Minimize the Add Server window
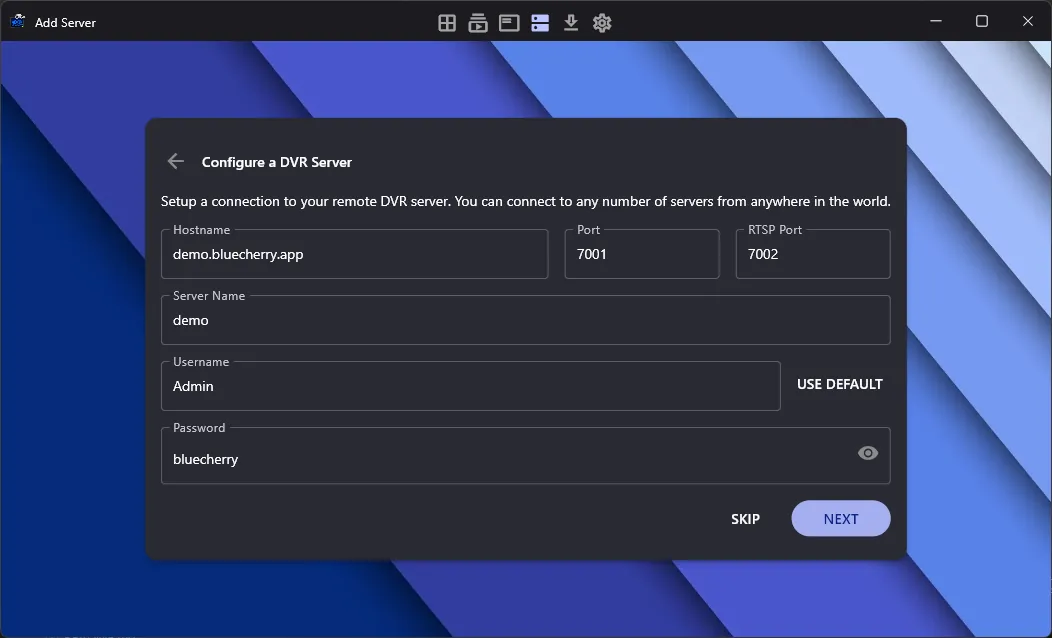 coord(936,21)
